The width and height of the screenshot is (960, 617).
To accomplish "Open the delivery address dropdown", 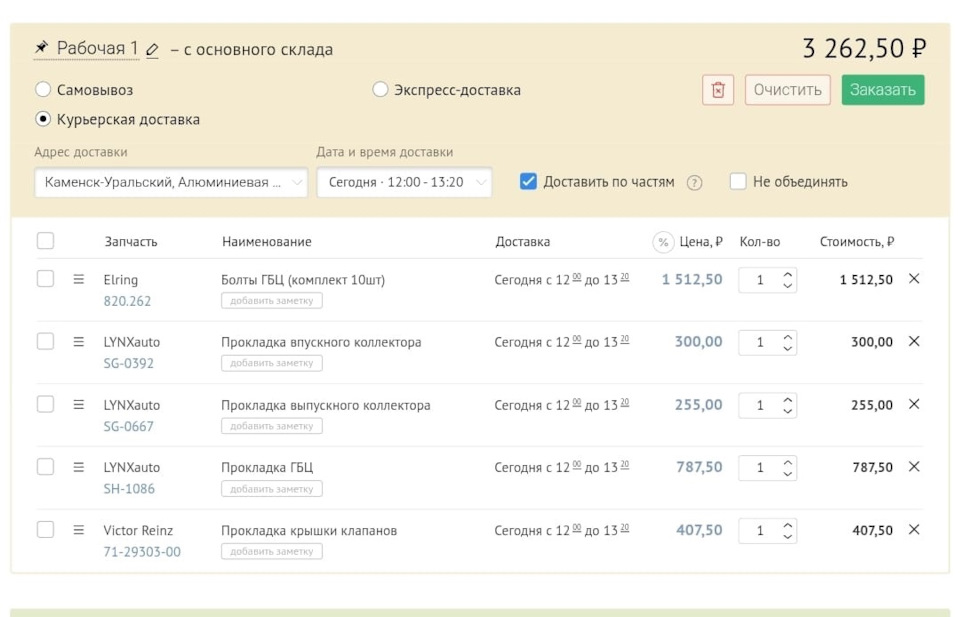I will [171, 183].
